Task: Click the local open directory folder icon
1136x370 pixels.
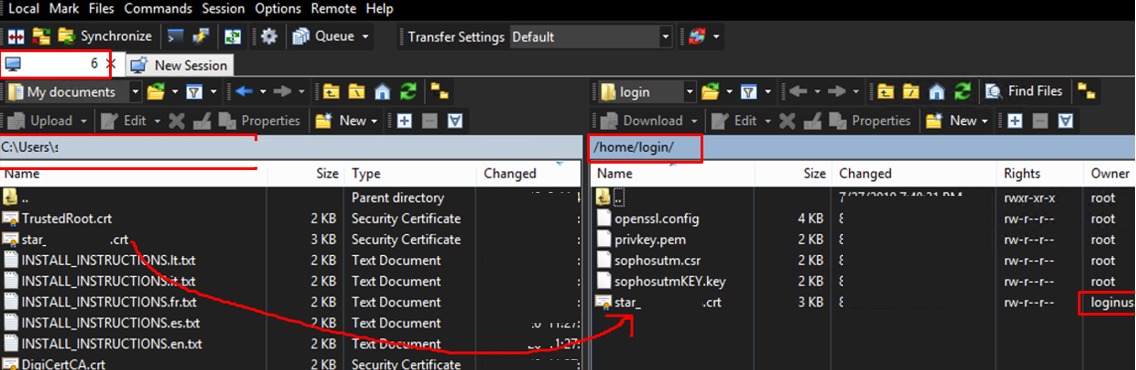Action: coord(155,92)
